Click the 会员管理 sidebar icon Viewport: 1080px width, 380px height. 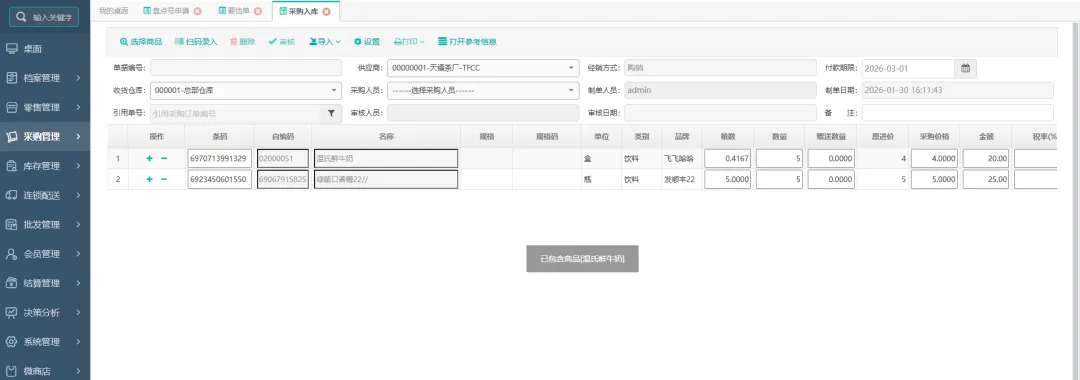coord(11,254)
